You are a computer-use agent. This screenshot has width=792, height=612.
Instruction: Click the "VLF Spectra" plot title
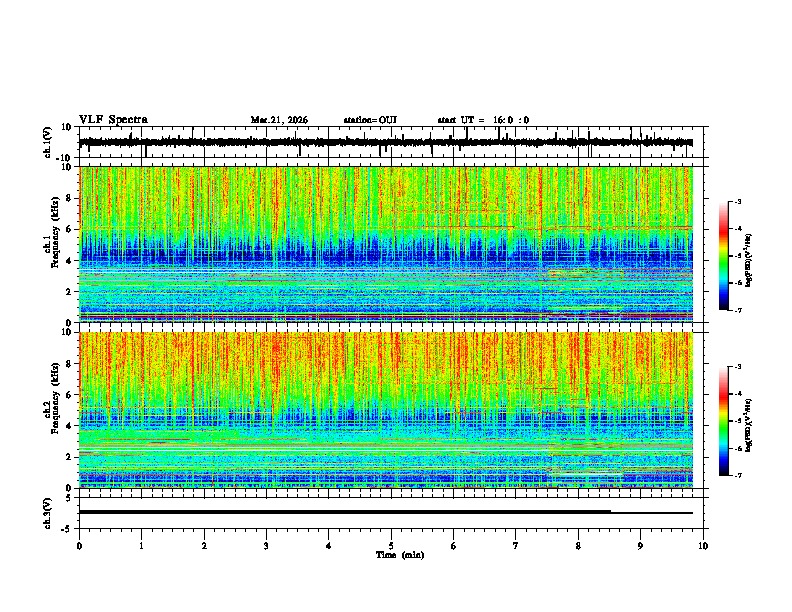(x=113, y=120)
